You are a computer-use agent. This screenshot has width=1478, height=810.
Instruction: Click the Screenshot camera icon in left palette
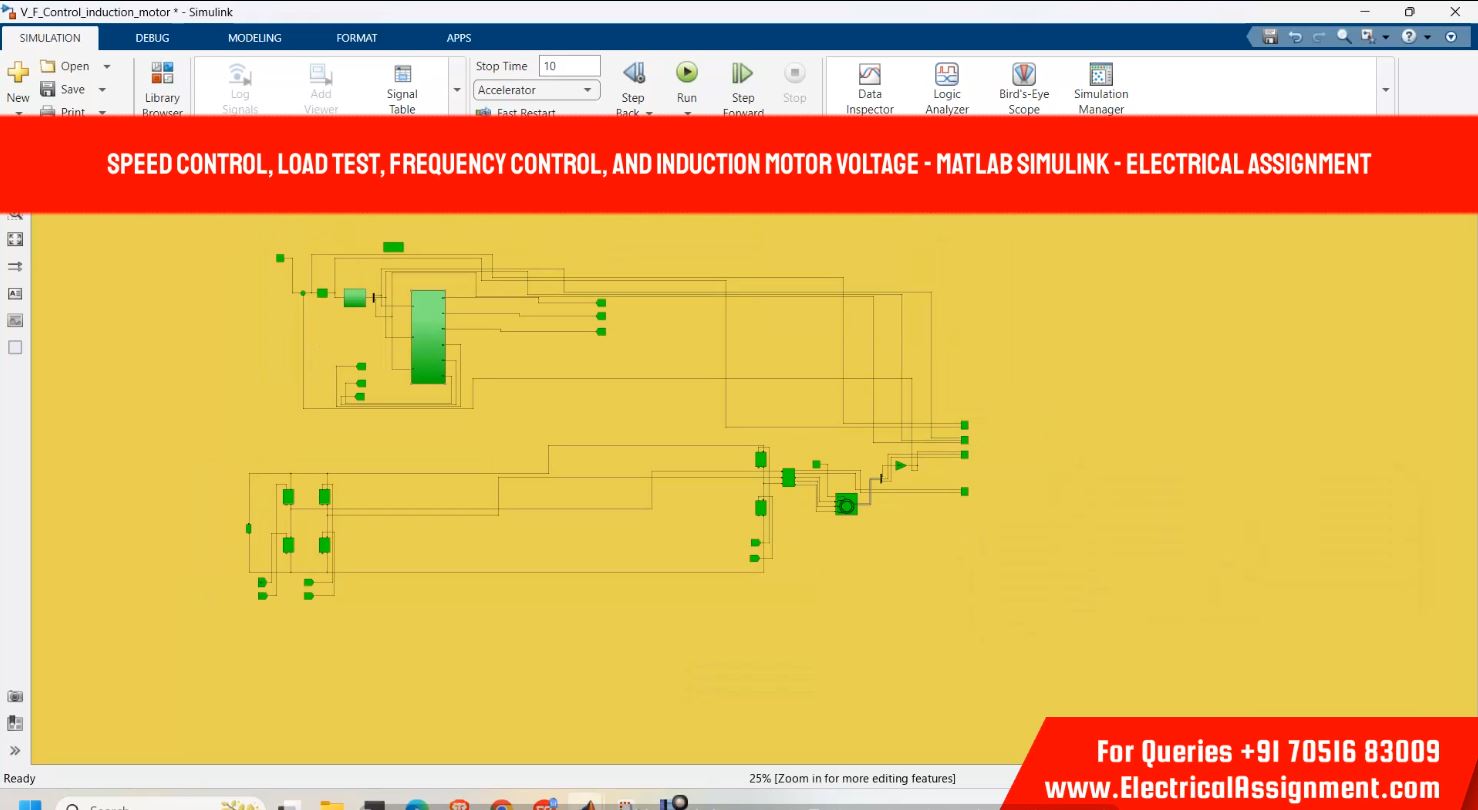(15, 696)
